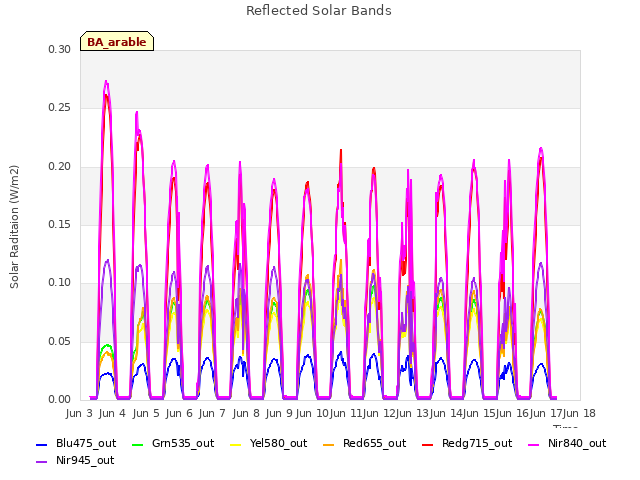Click the blue Blu475_out legend color marker

[x=42, y=444]
